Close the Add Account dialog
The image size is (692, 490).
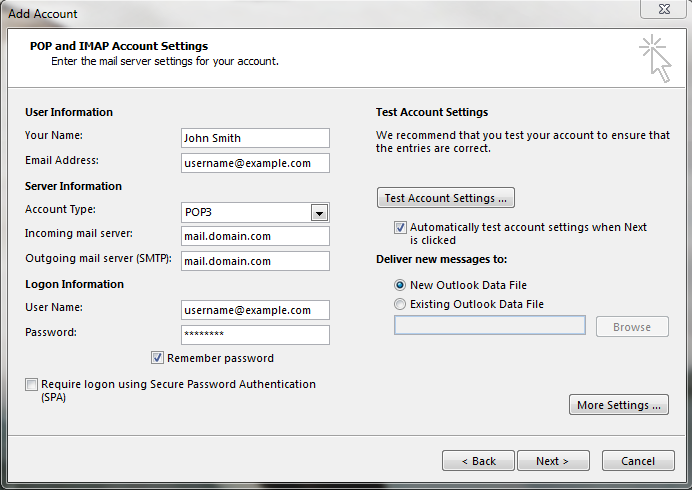[x=662, y=12]
